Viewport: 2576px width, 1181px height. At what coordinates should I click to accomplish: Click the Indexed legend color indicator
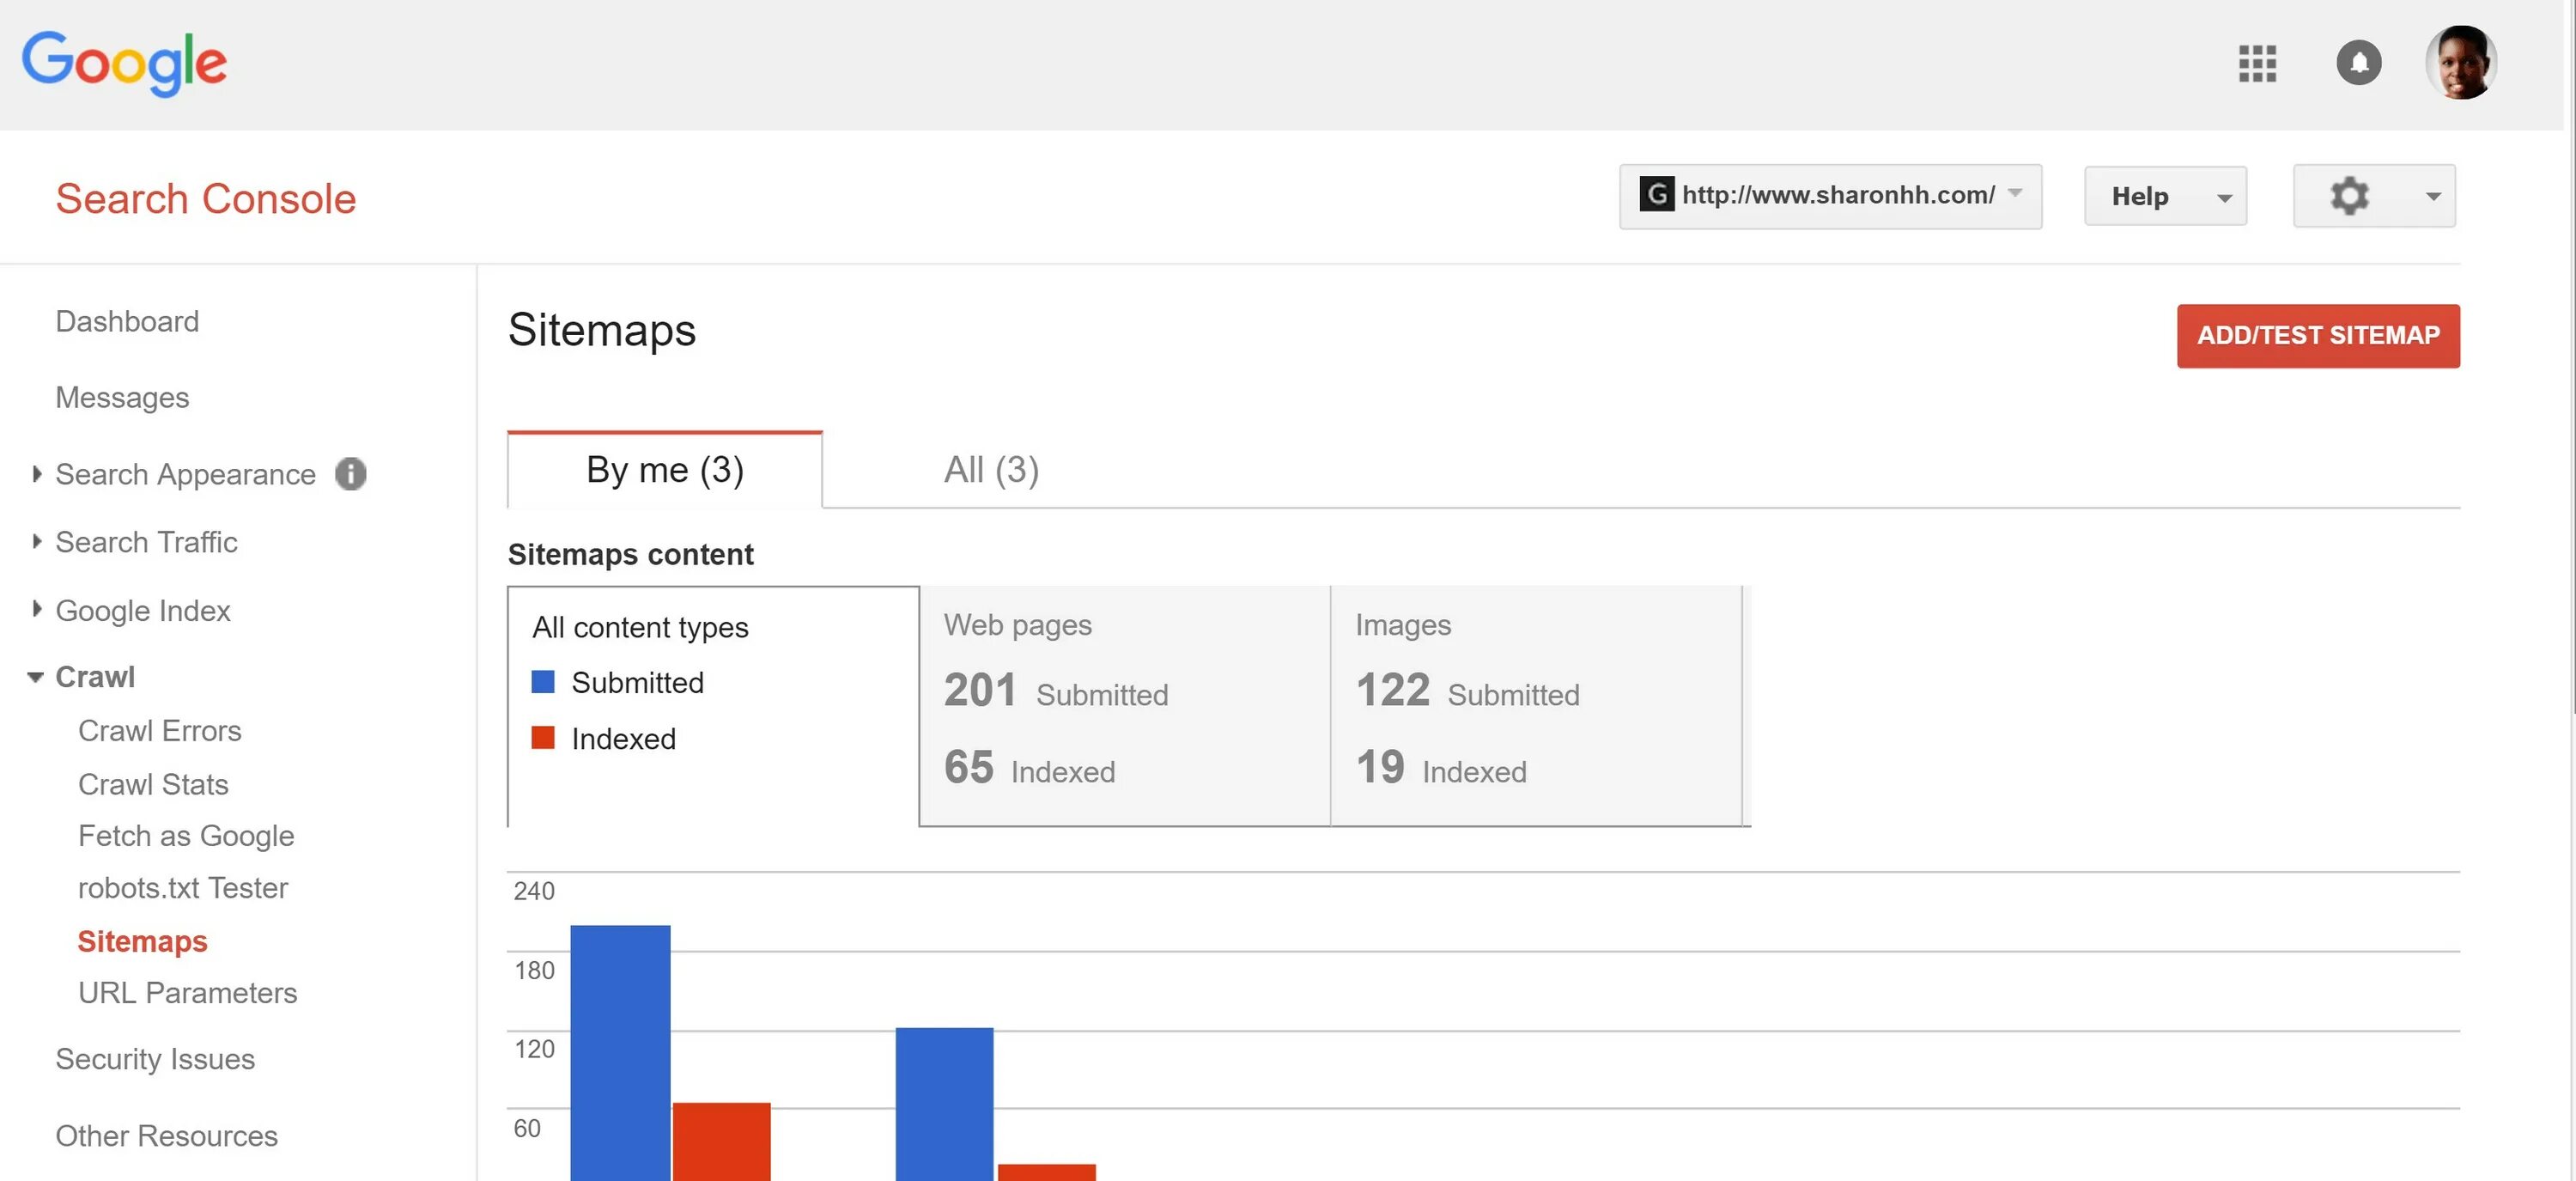(542, 738)
